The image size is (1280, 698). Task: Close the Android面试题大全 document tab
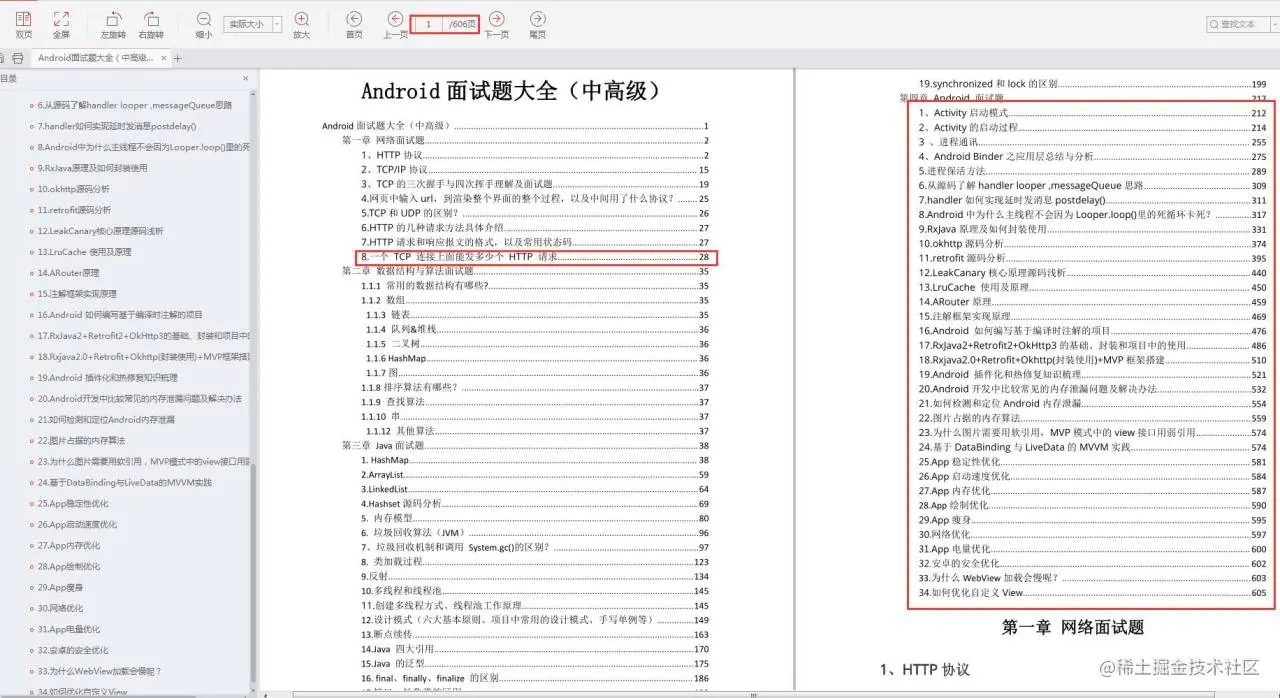pyautogui.click(x=163, y=58)
